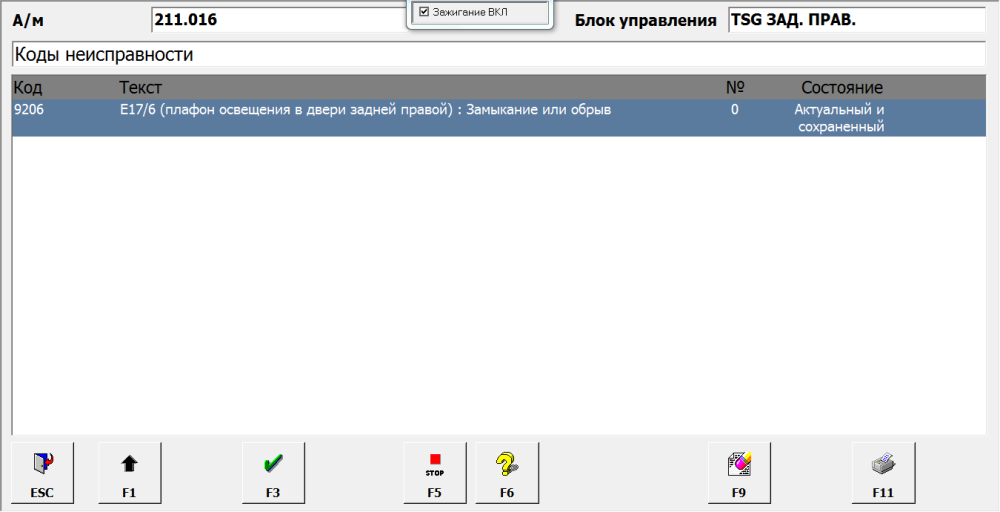Click the F9 eraser button
1000x512 pixels.
pyautogui.click(x=739, y=472)
